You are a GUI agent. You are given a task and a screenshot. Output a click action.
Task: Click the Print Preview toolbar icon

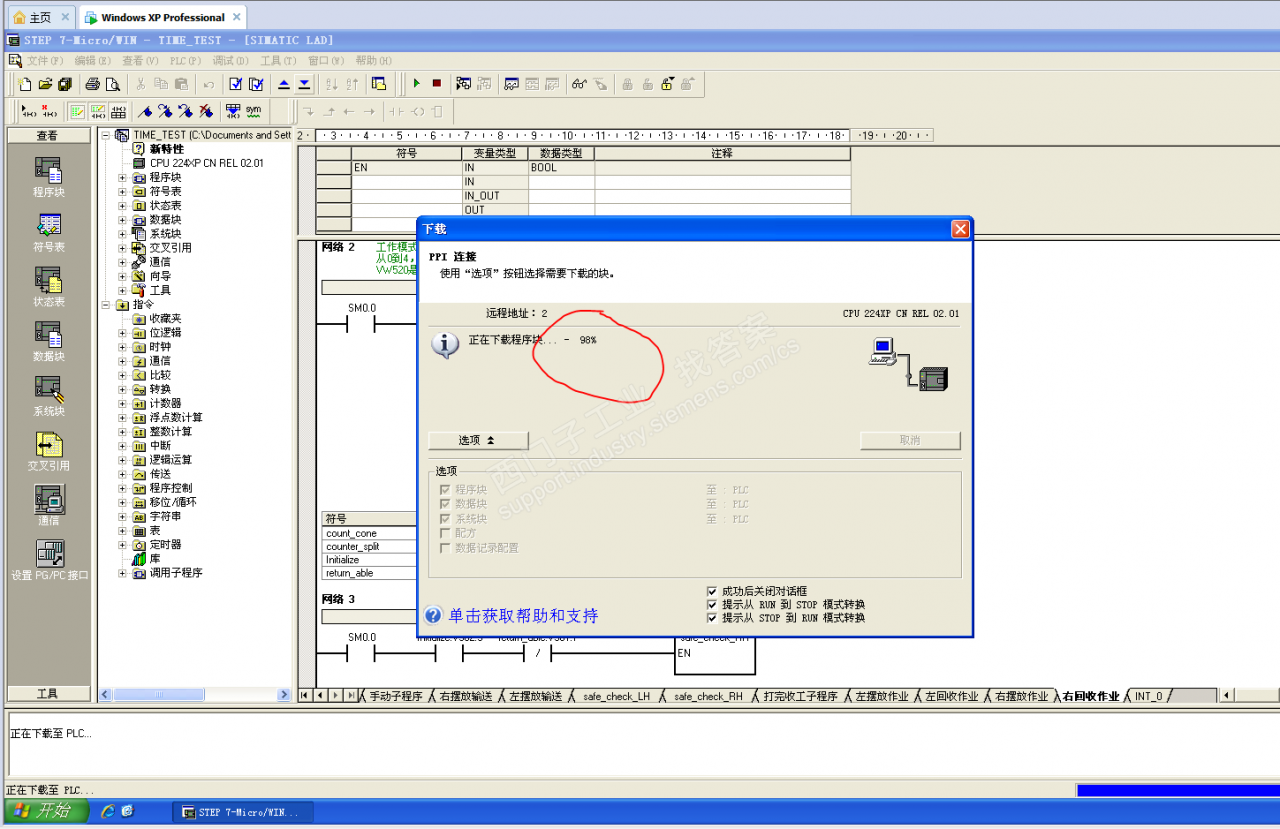click(113, 84)
